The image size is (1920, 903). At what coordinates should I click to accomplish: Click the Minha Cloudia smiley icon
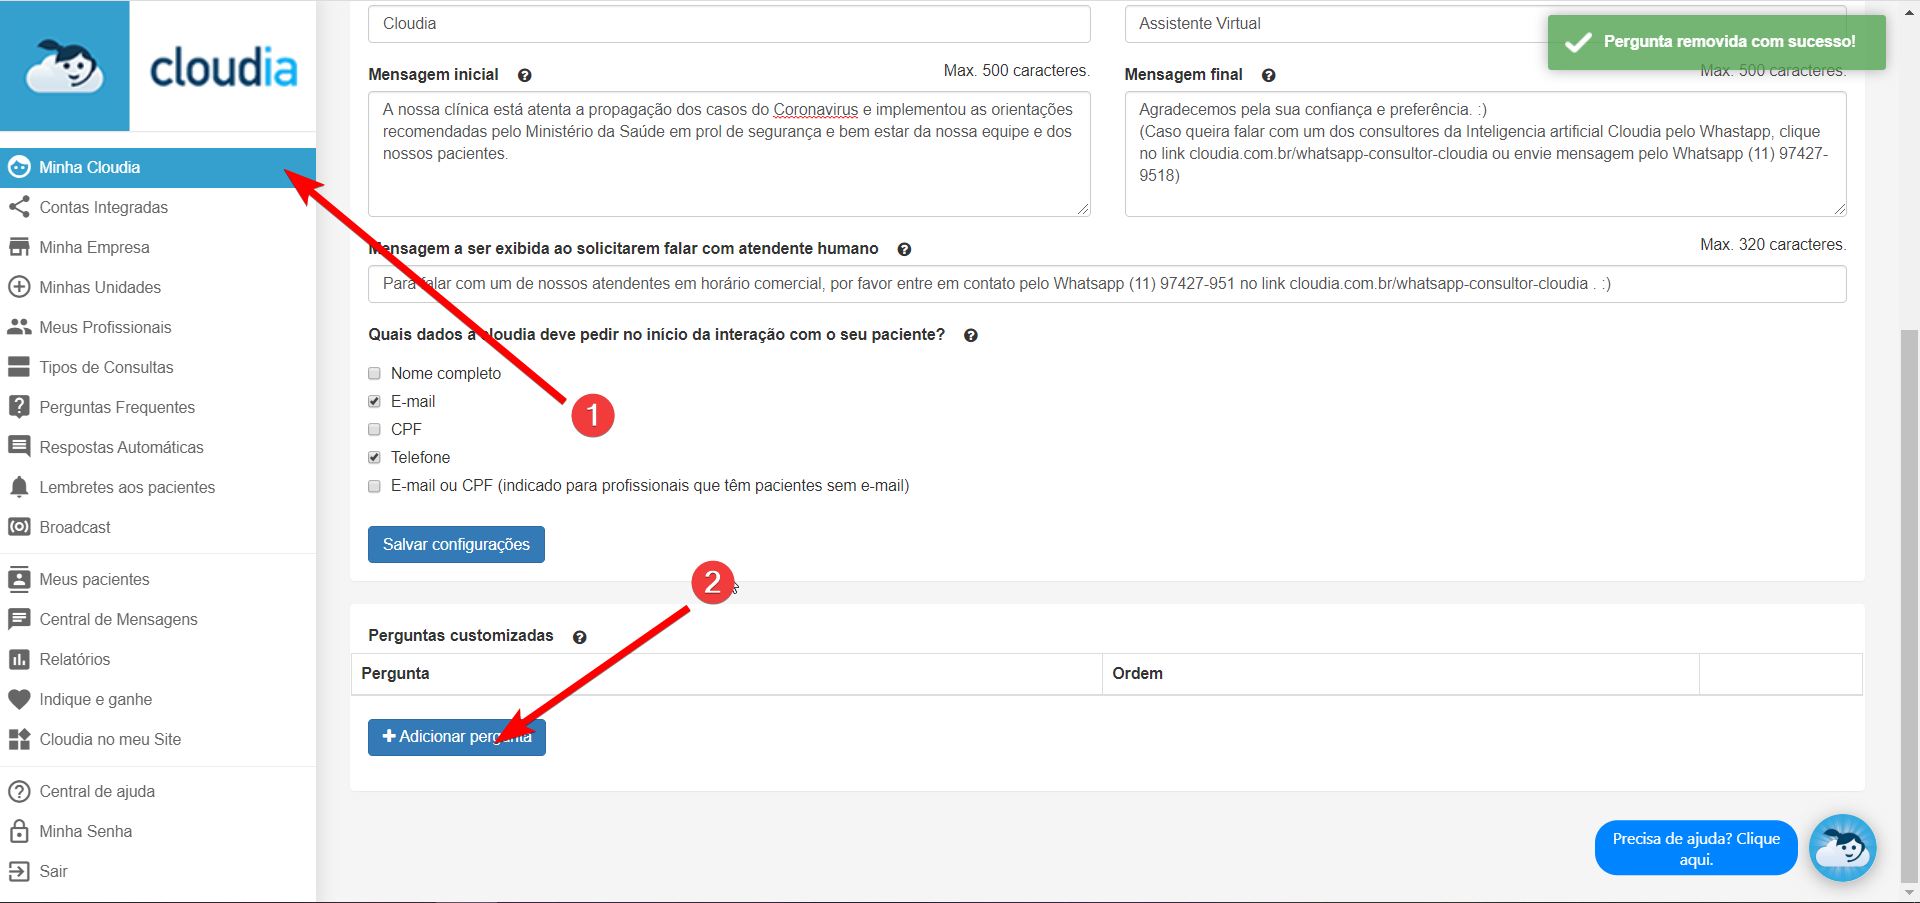click(19, 167)
